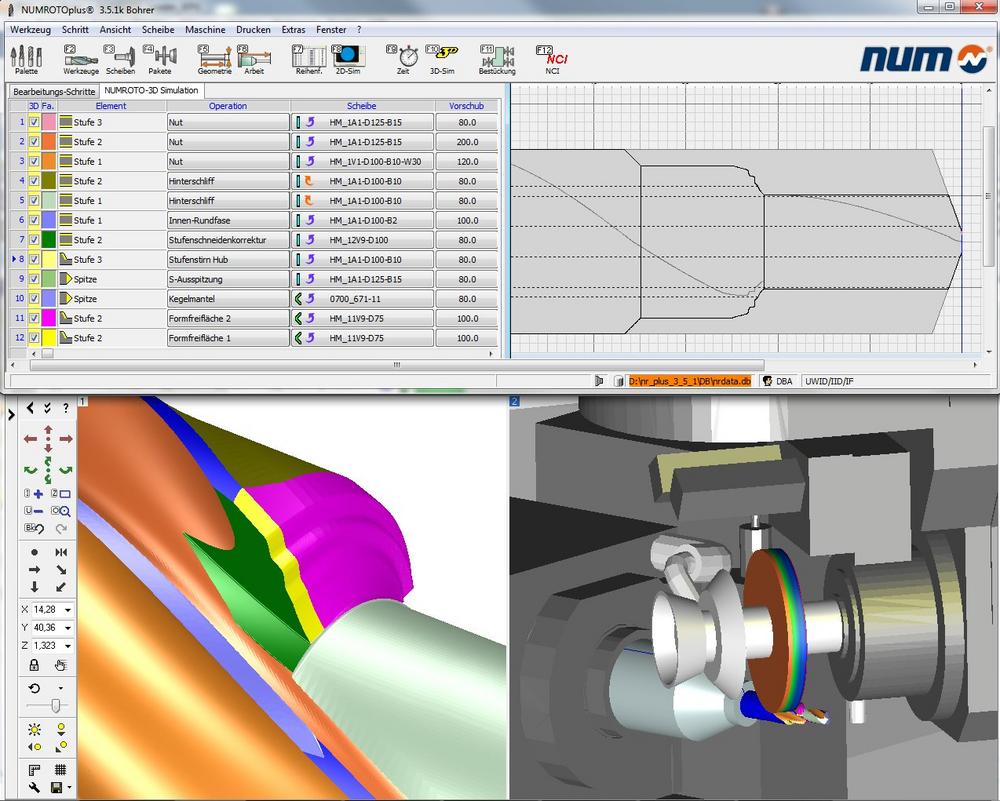Open the X coordinate dropdown

68,610
